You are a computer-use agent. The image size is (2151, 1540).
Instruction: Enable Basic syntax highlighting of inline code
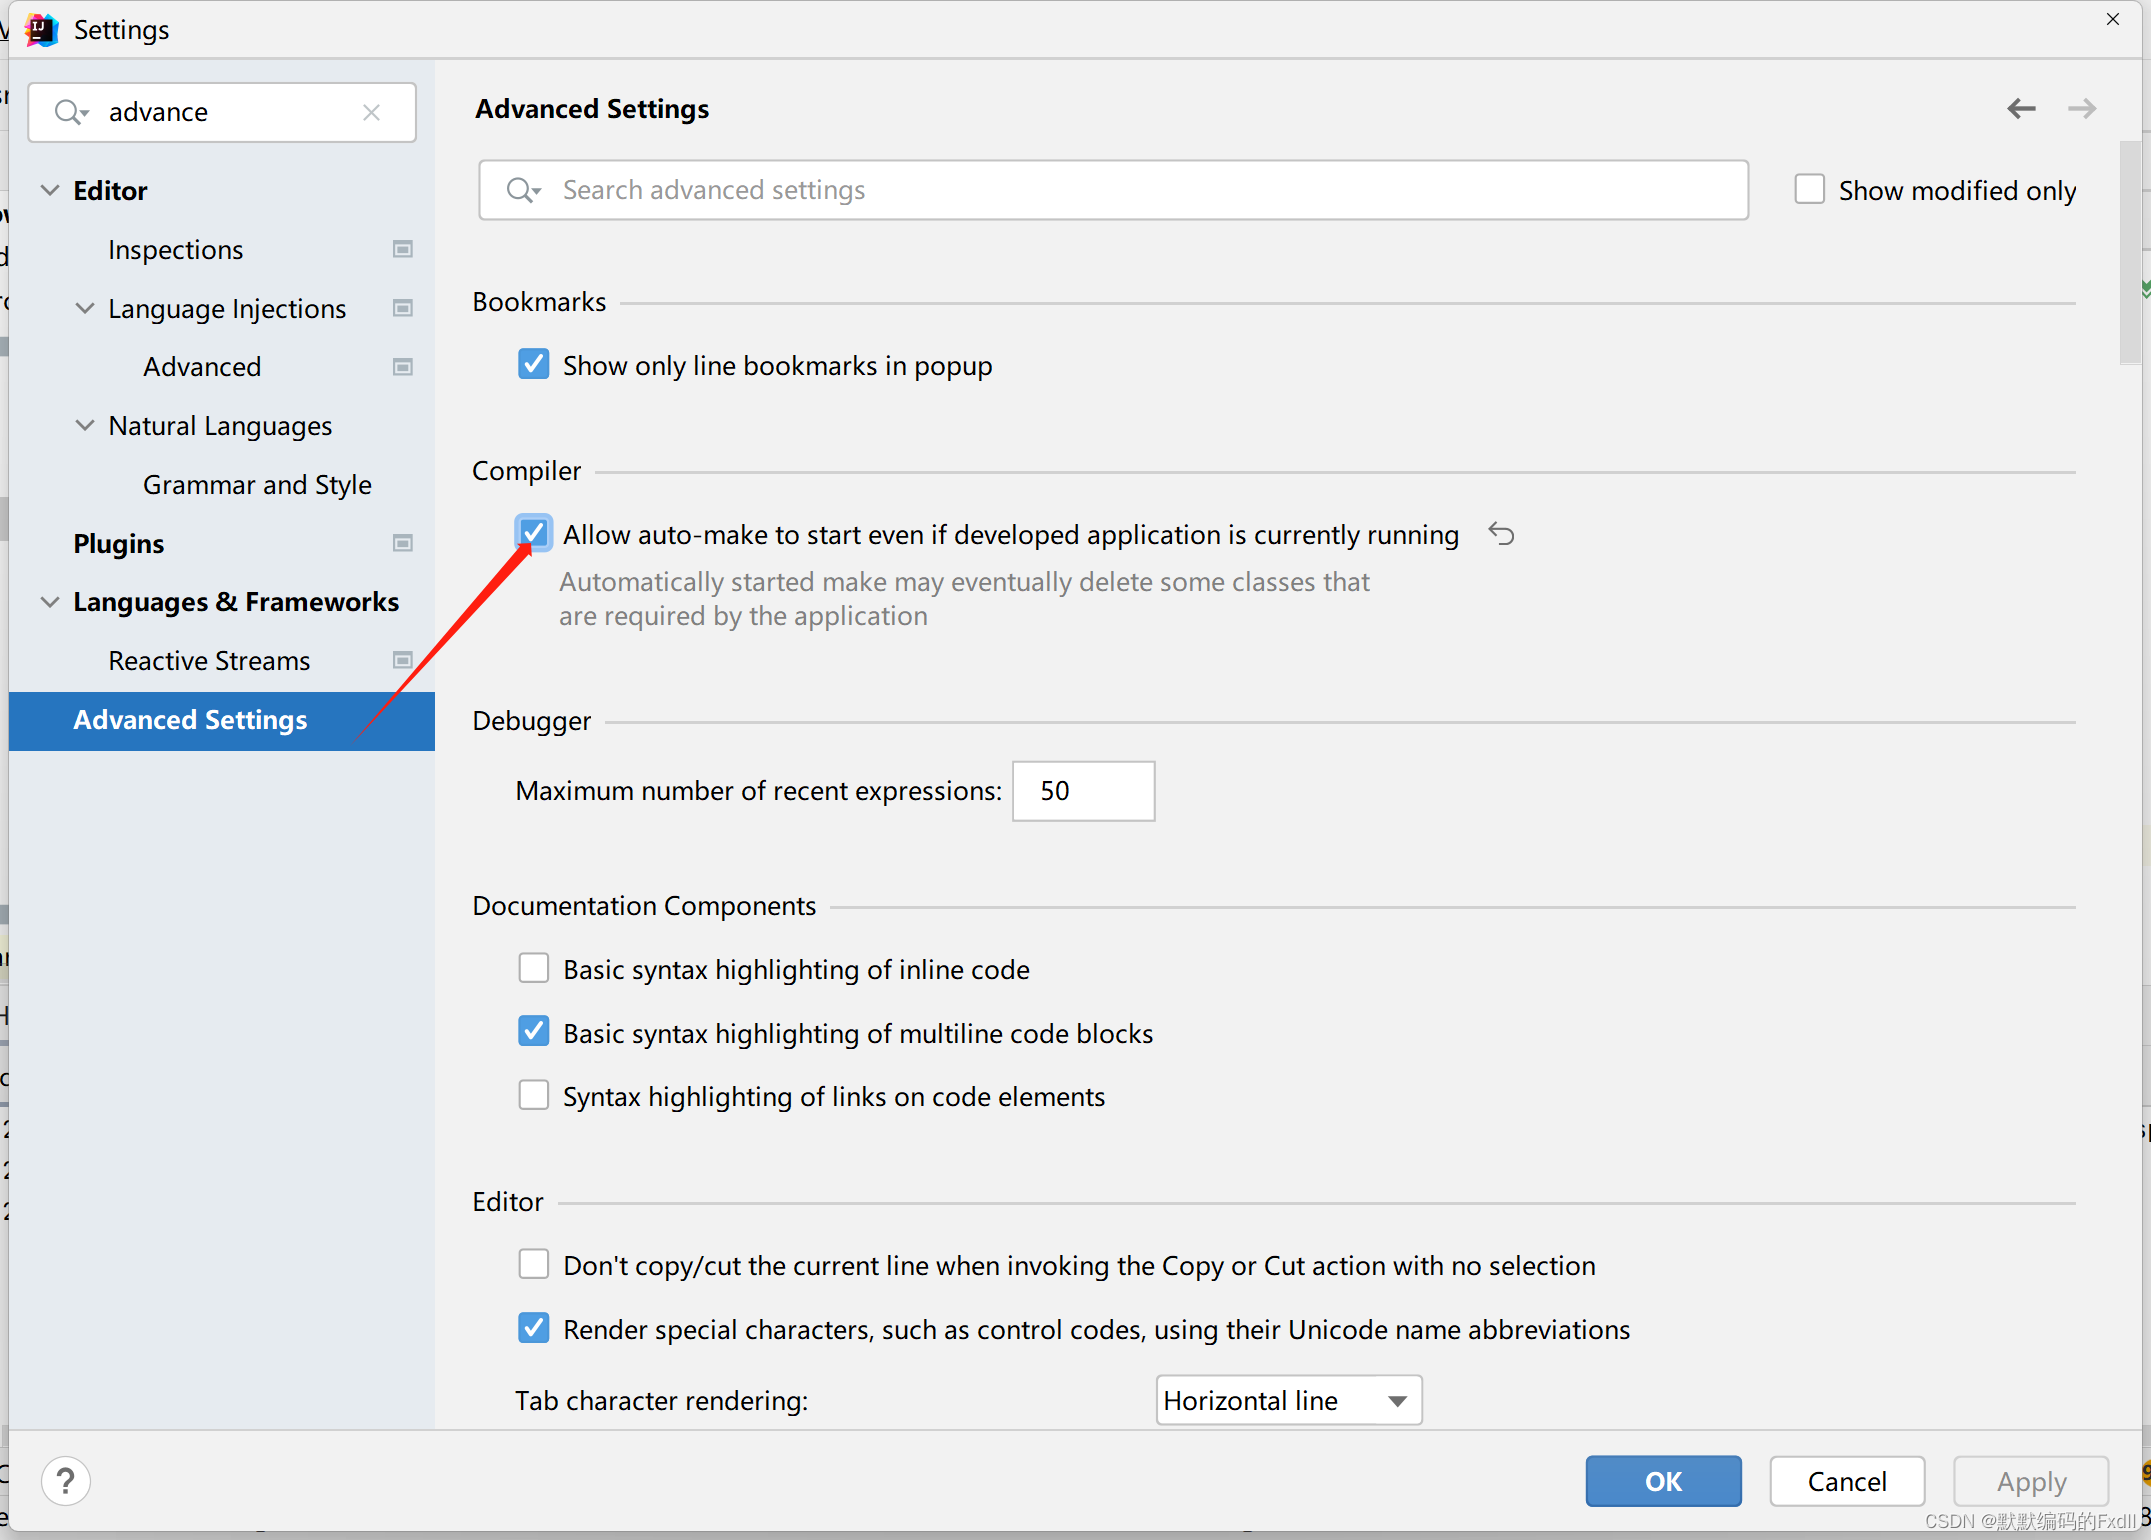[533, 968]
